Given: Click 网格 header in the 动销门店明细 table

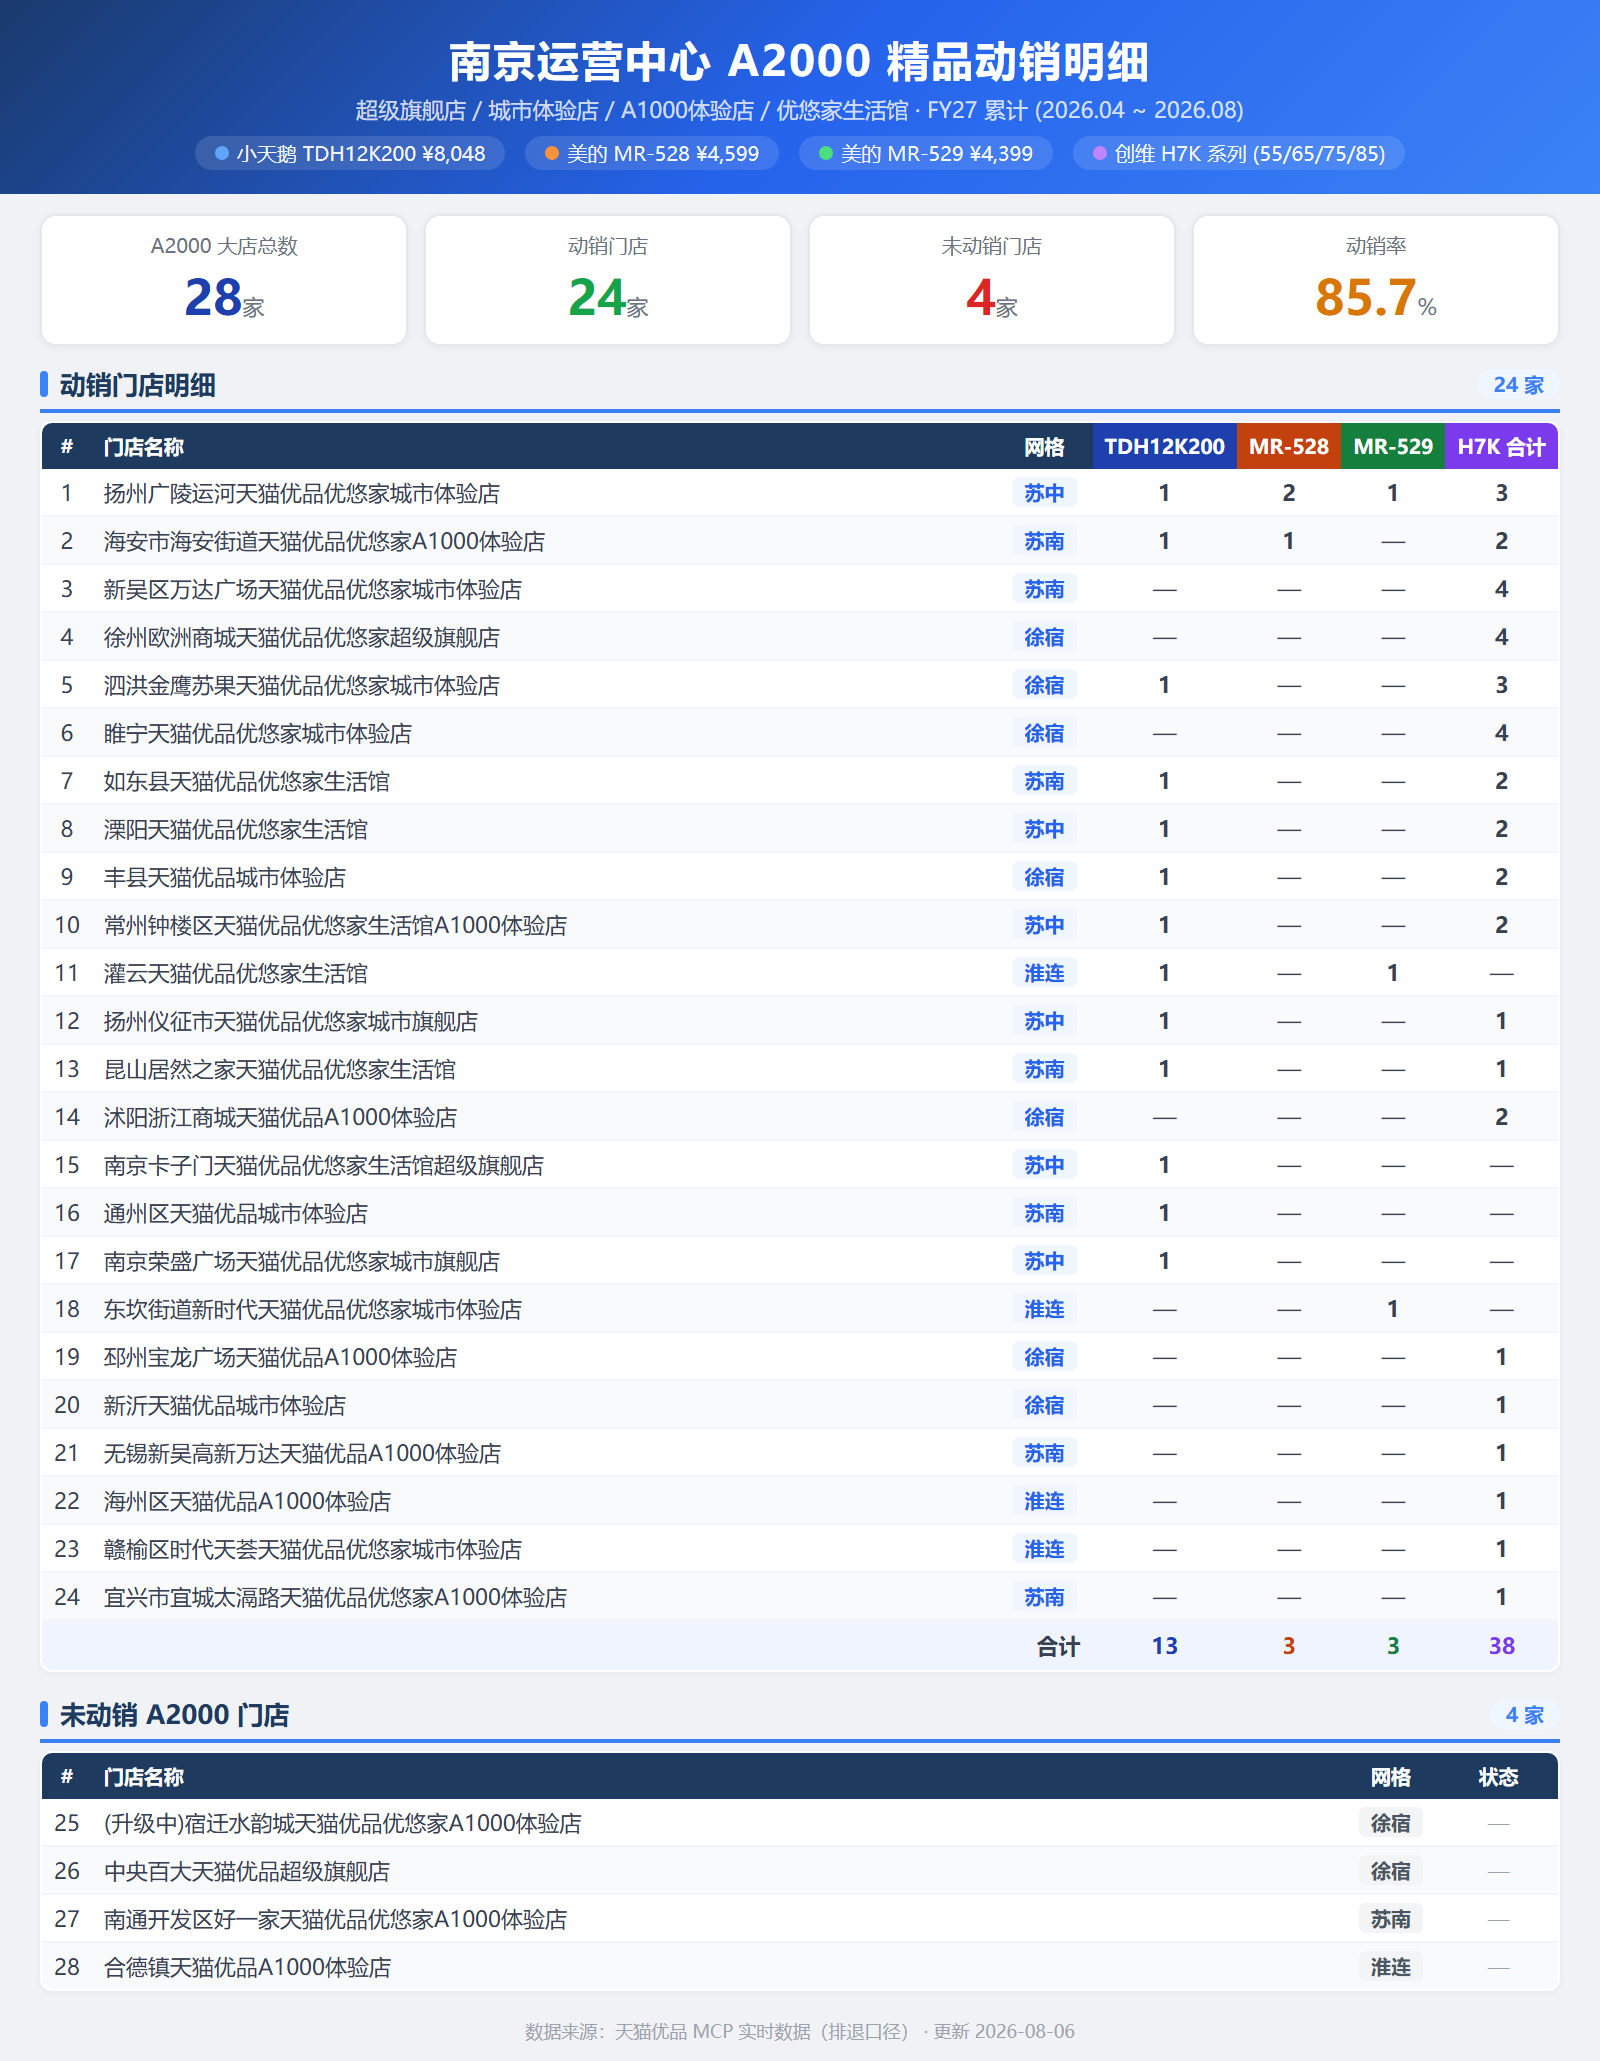Looking at the screenshot, I should (1044, 447).
